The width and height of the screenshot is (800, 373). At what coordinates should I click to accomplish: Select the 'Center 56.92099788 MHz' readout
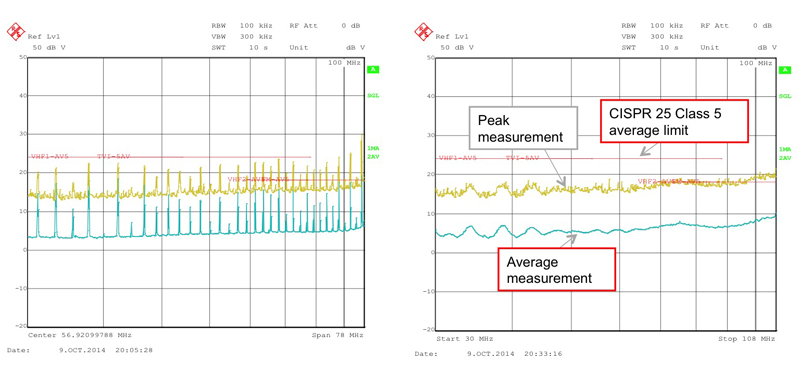(80, 335)
